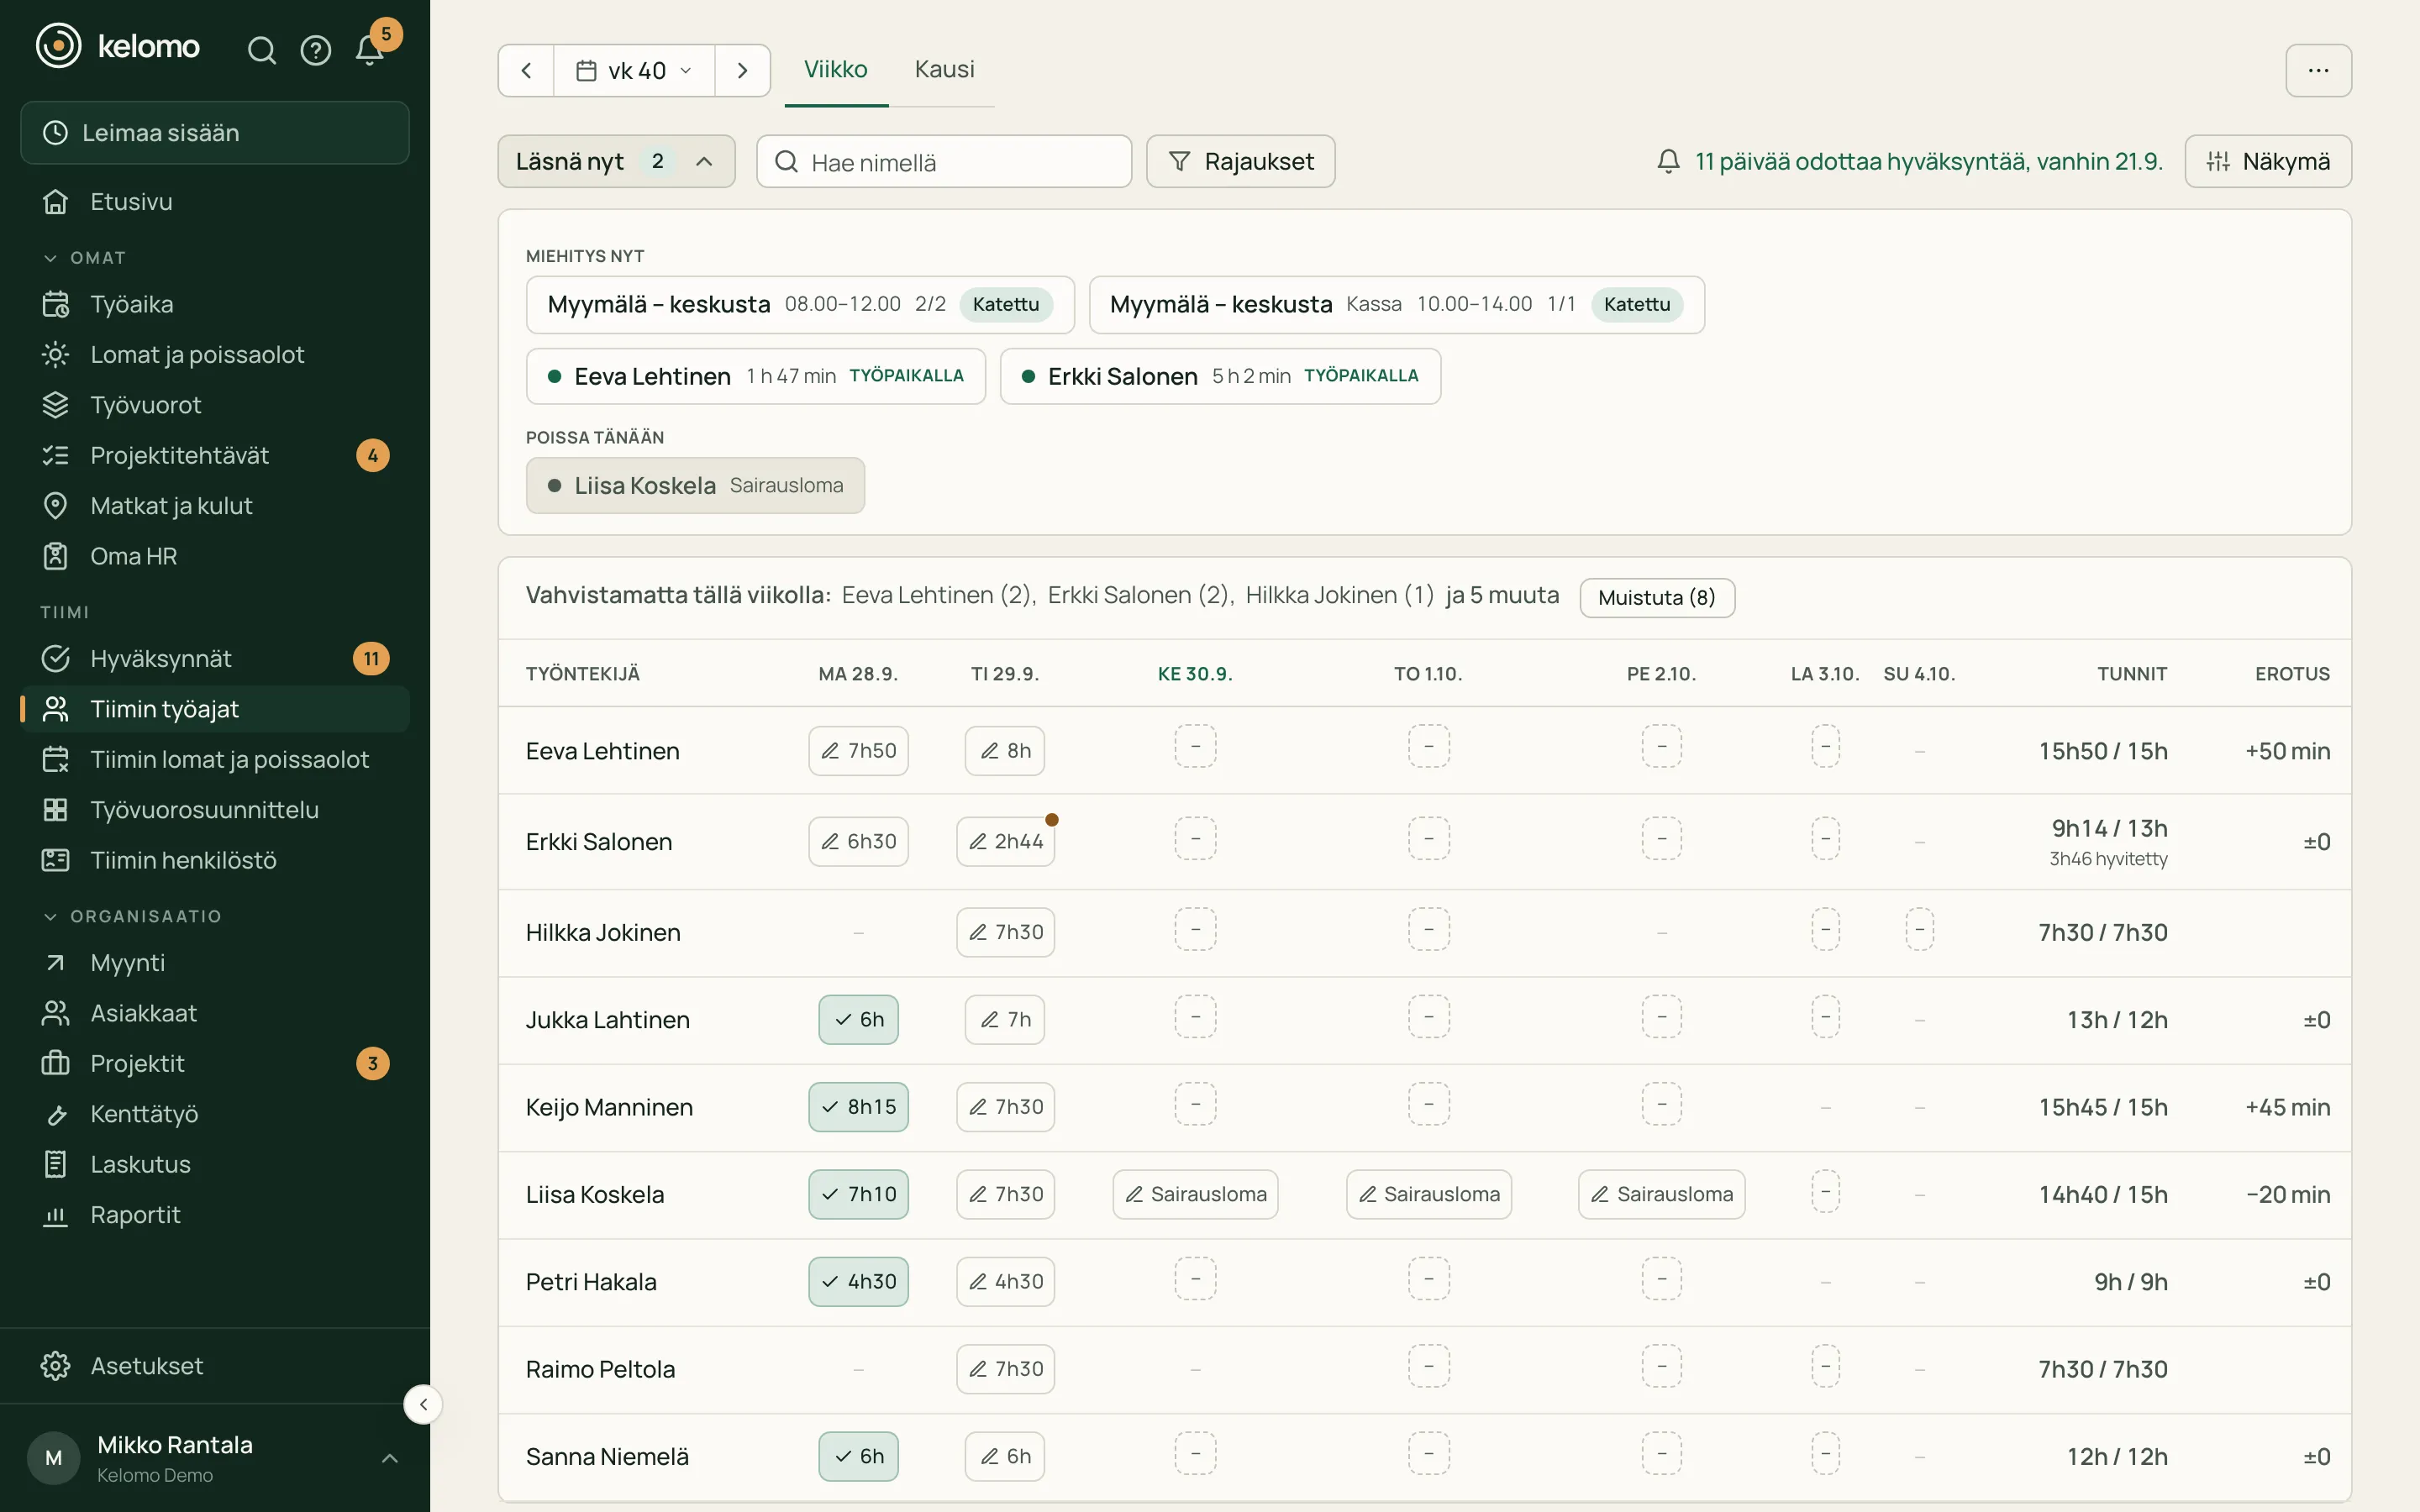The height and width of the screenshot is (1512, 2420).
Task: Open Hyväksynnät in sidebar
Action: (215, 658)
